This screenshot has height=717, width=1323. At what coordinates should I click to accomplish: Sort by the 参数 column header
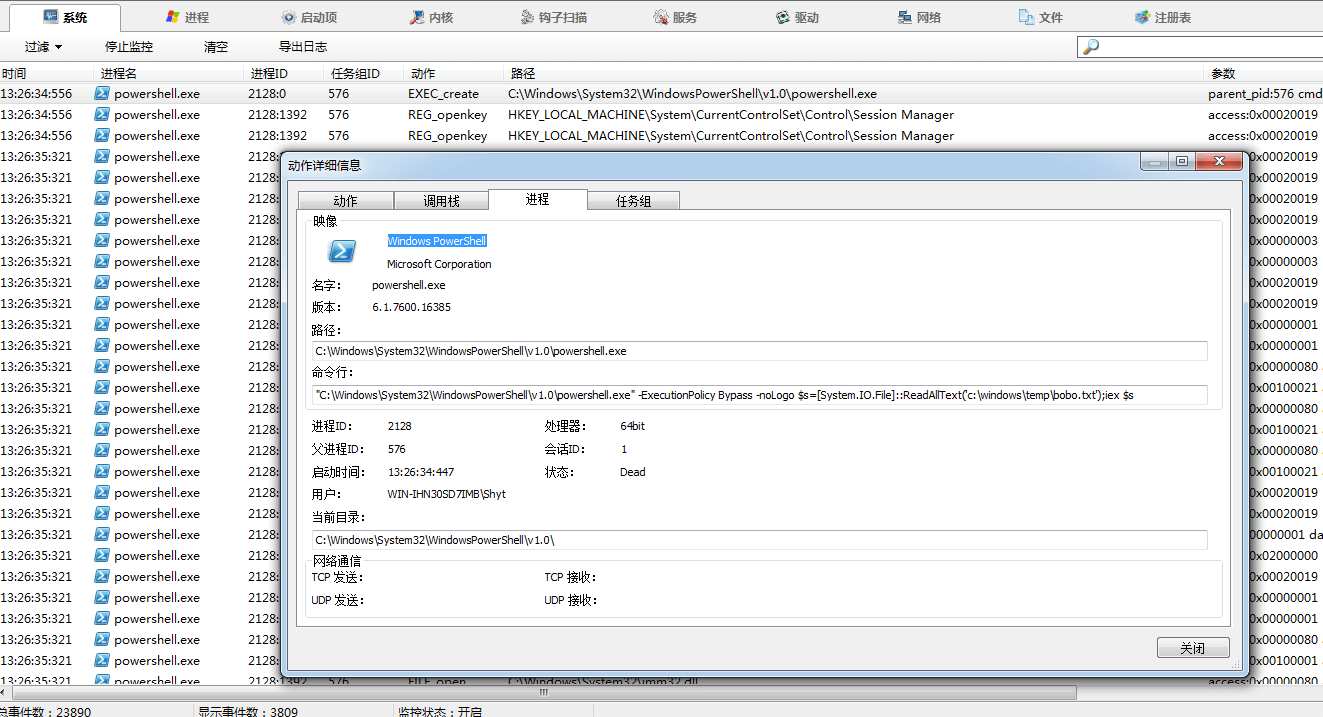(1264, 73)
